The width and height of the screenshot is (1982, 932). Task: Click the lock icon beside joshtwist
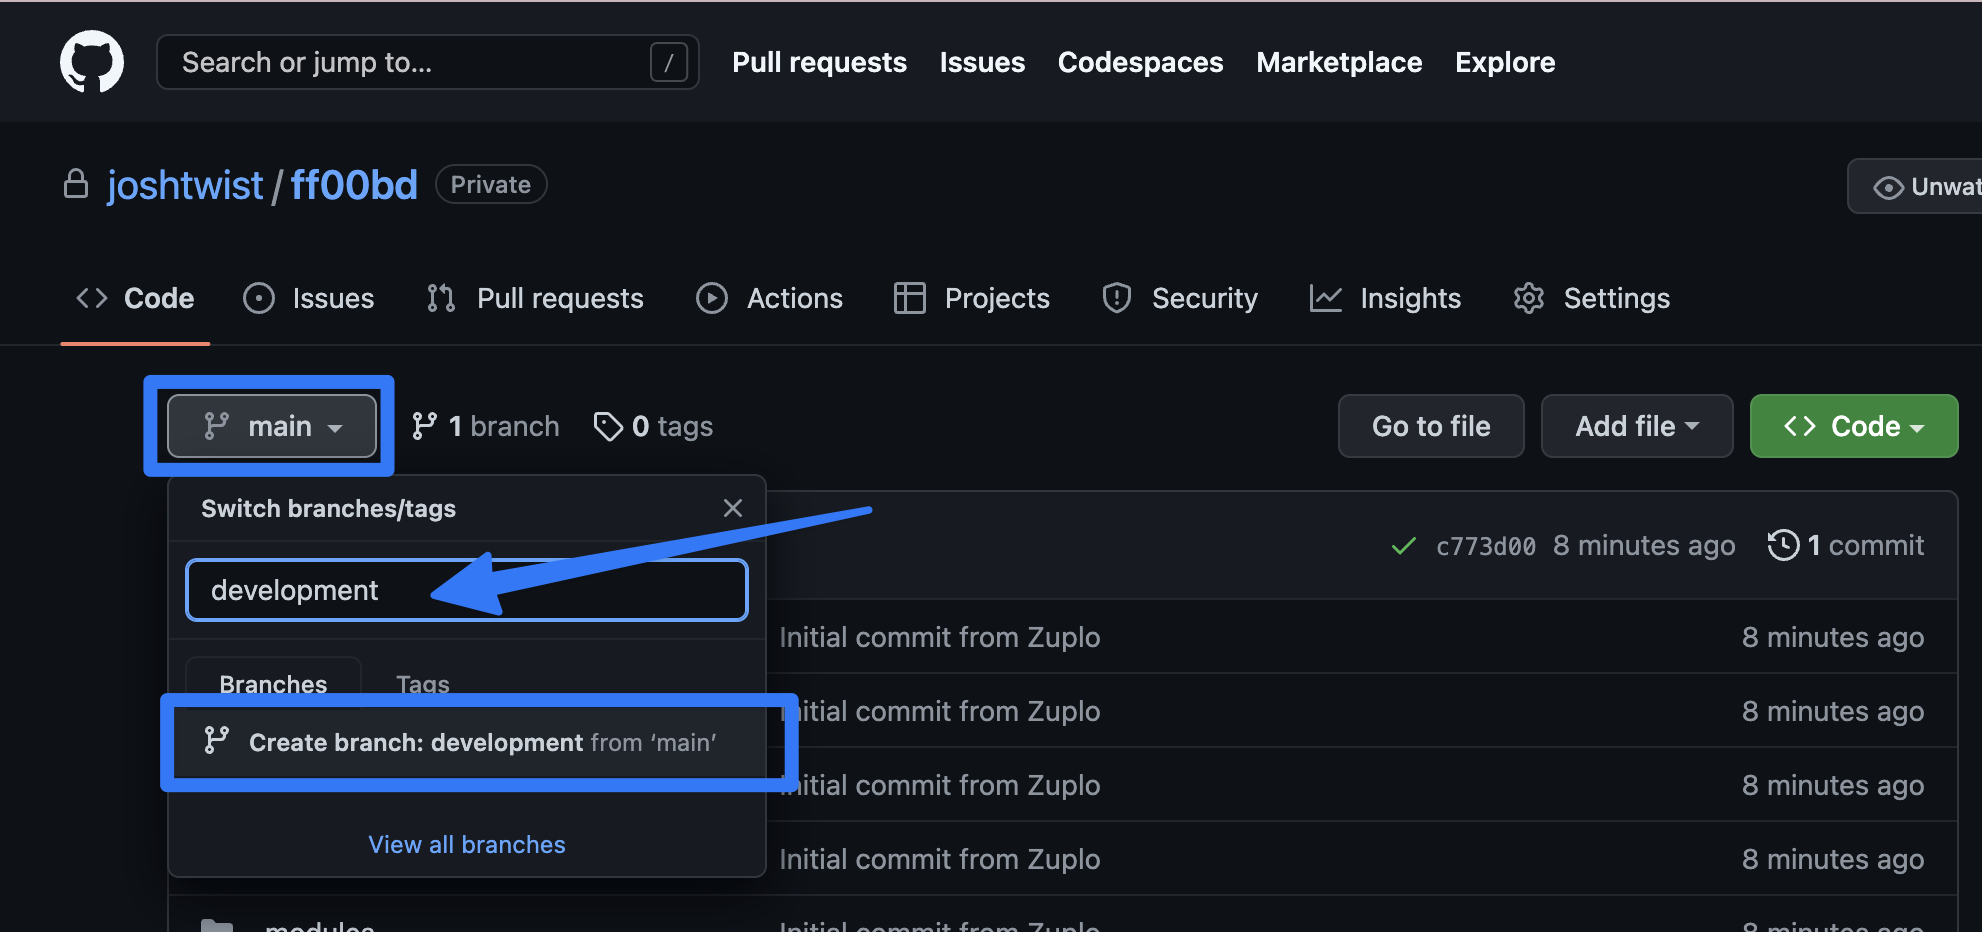pyautogui.click(x=76, y=184)
